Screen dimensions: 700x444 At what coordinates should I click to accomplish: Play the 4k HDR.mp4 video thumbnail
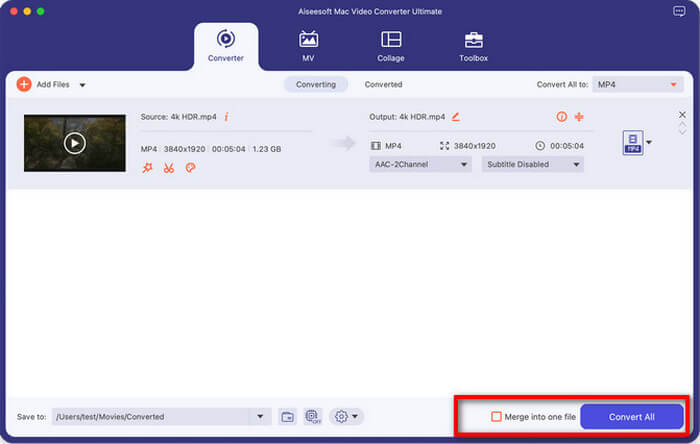tap(75, 143)
